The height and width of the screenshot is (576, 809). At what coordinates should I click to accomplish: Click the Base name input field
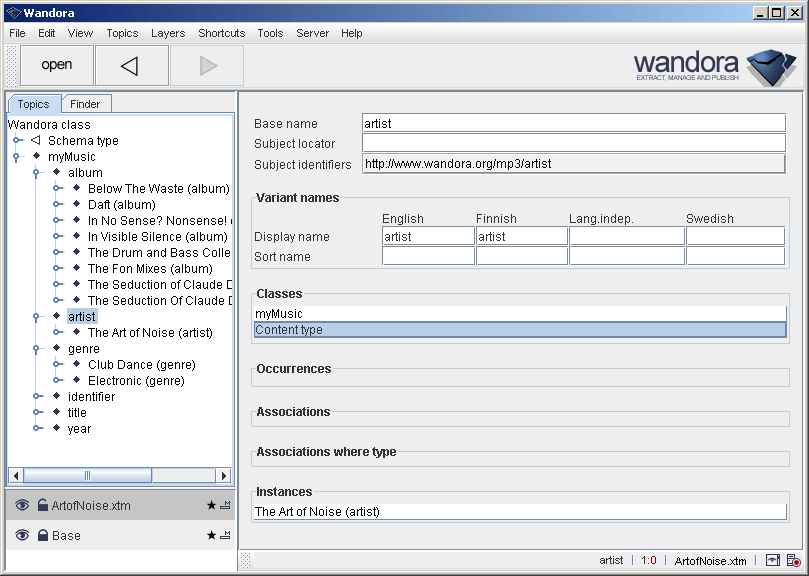pos(570,123)
